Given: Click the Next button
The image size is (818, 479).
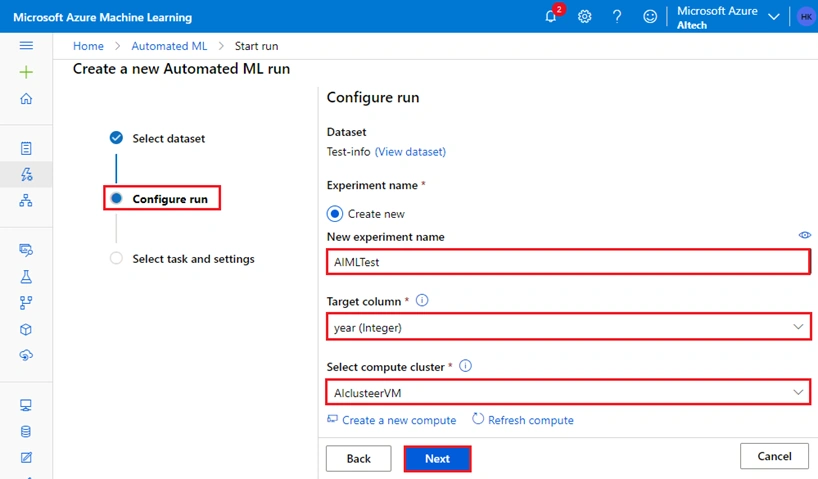Looking at the screenshot, I should 437,459.
